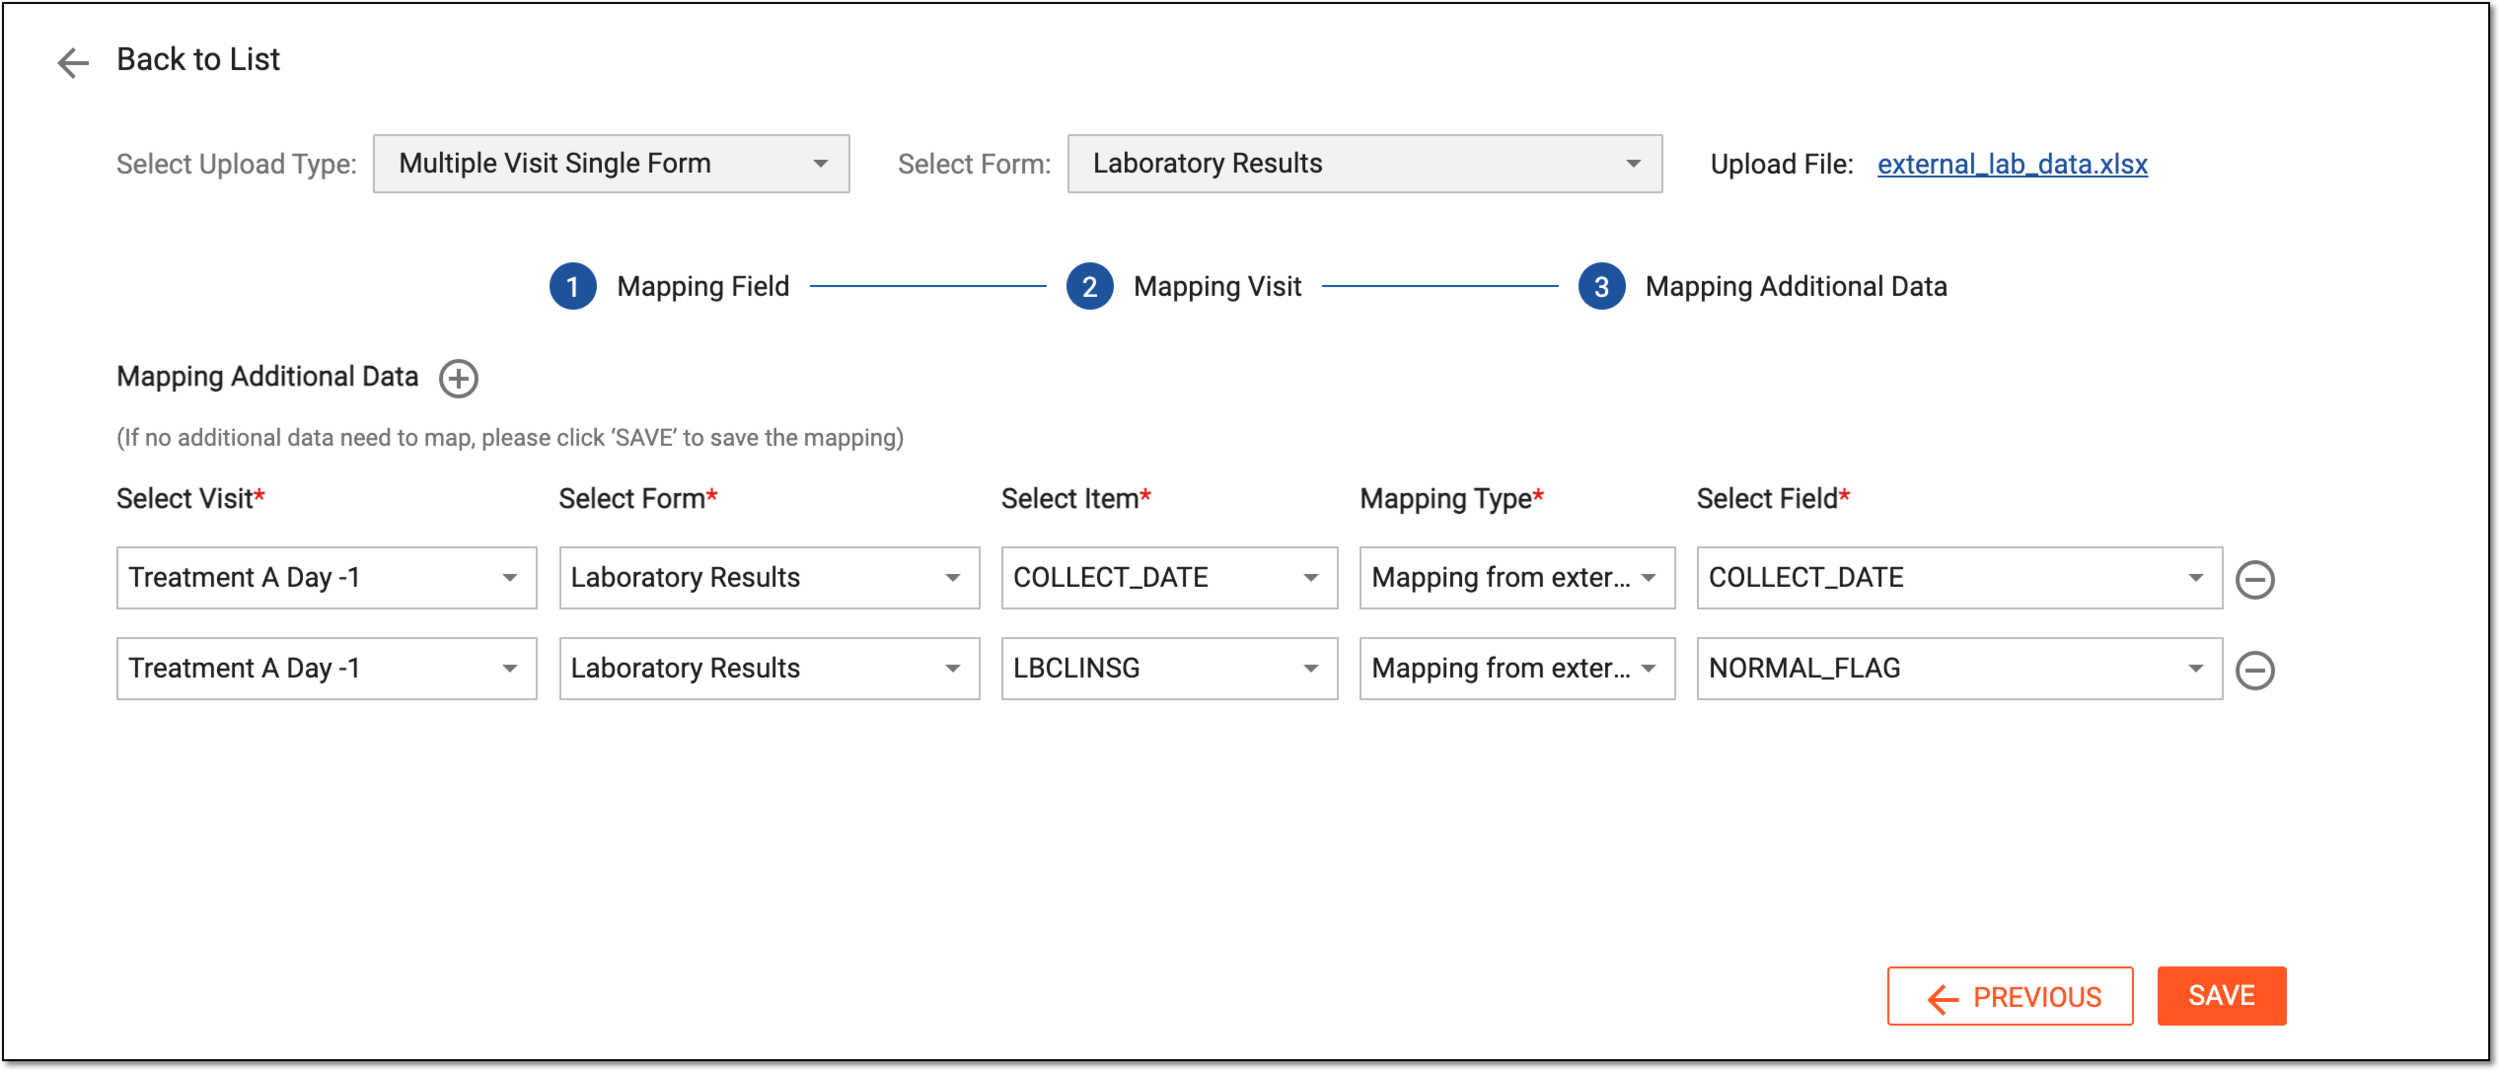Screen dimensions: 2500x1071
Task: Go to step 2 Mapping Visit
Action: [x=1184, y=287]
